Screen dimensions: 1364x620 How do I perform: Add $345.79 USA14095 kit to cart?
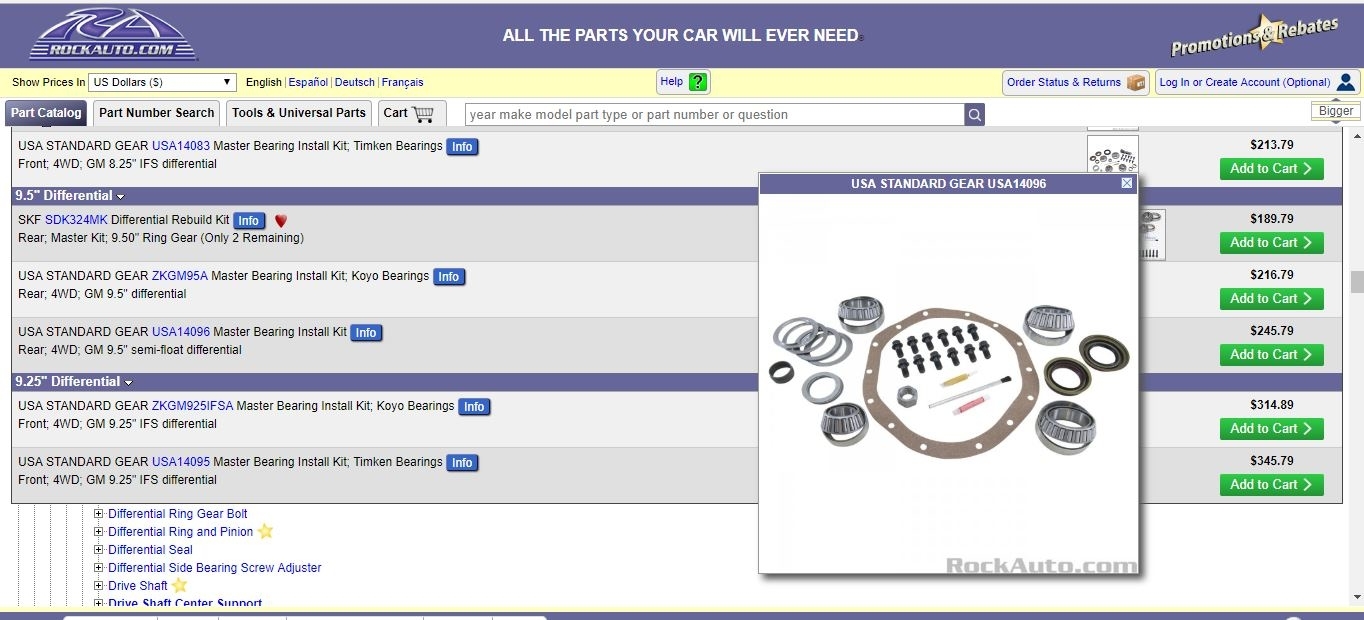point(1272,485)
